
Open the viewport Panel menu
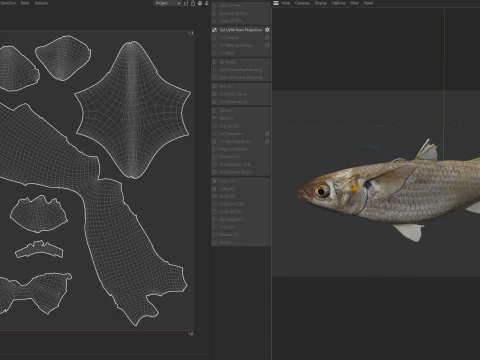click(368, 3)
